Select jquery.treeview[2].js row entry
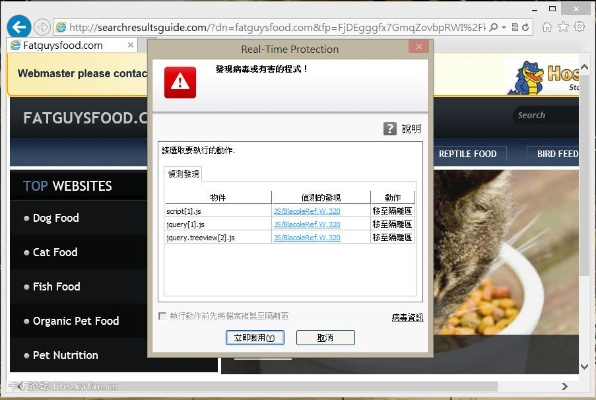 pyautogui.click(x=201, y=238)
